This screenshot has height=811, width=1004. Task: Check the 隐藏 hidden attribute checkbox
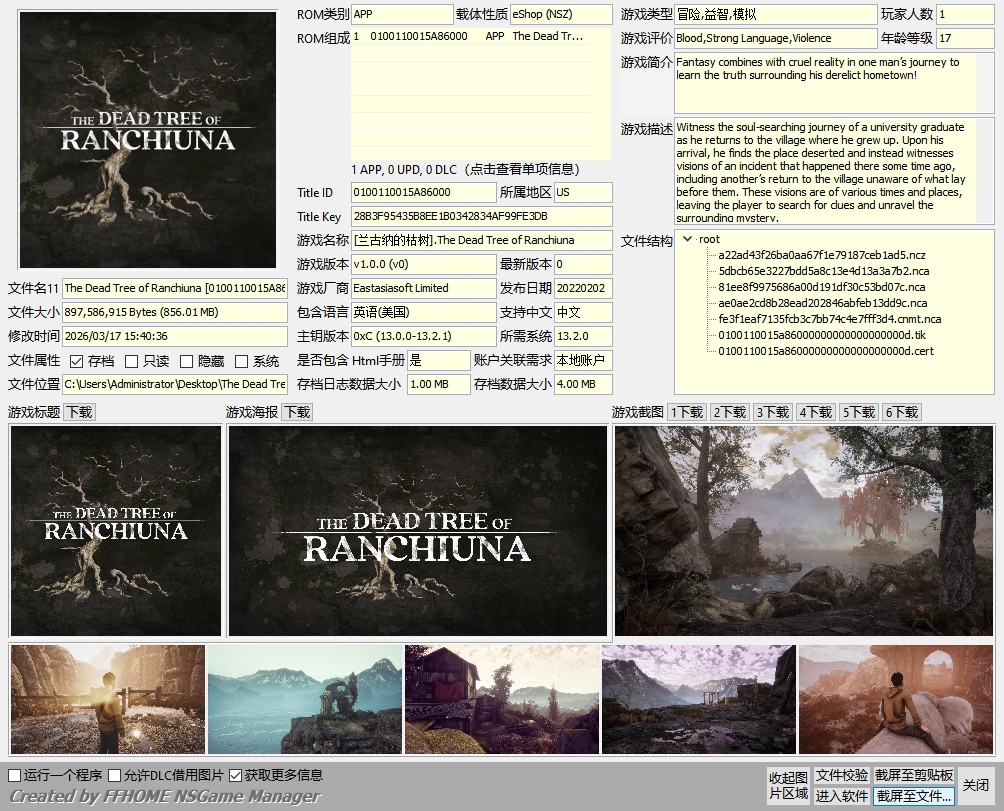186,361
